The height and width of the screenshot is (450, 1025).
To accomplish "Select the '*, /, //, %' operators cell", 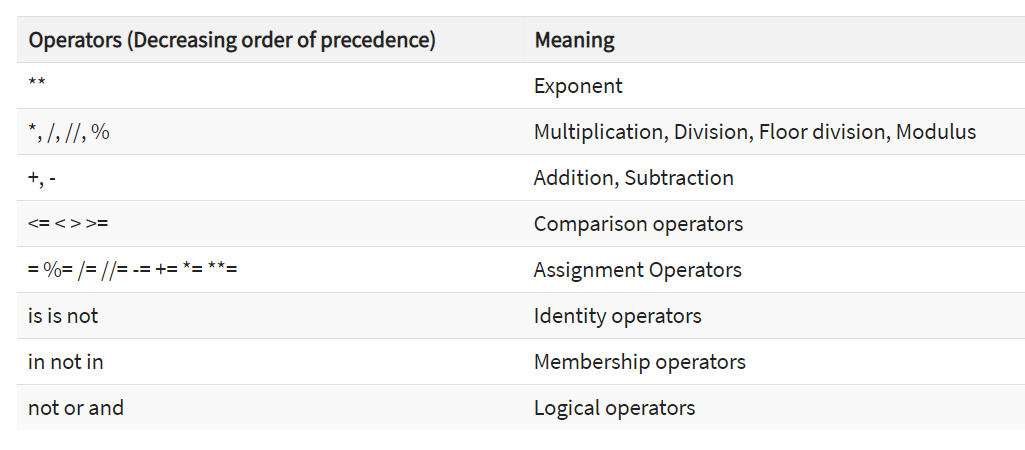I will (69, 132).
